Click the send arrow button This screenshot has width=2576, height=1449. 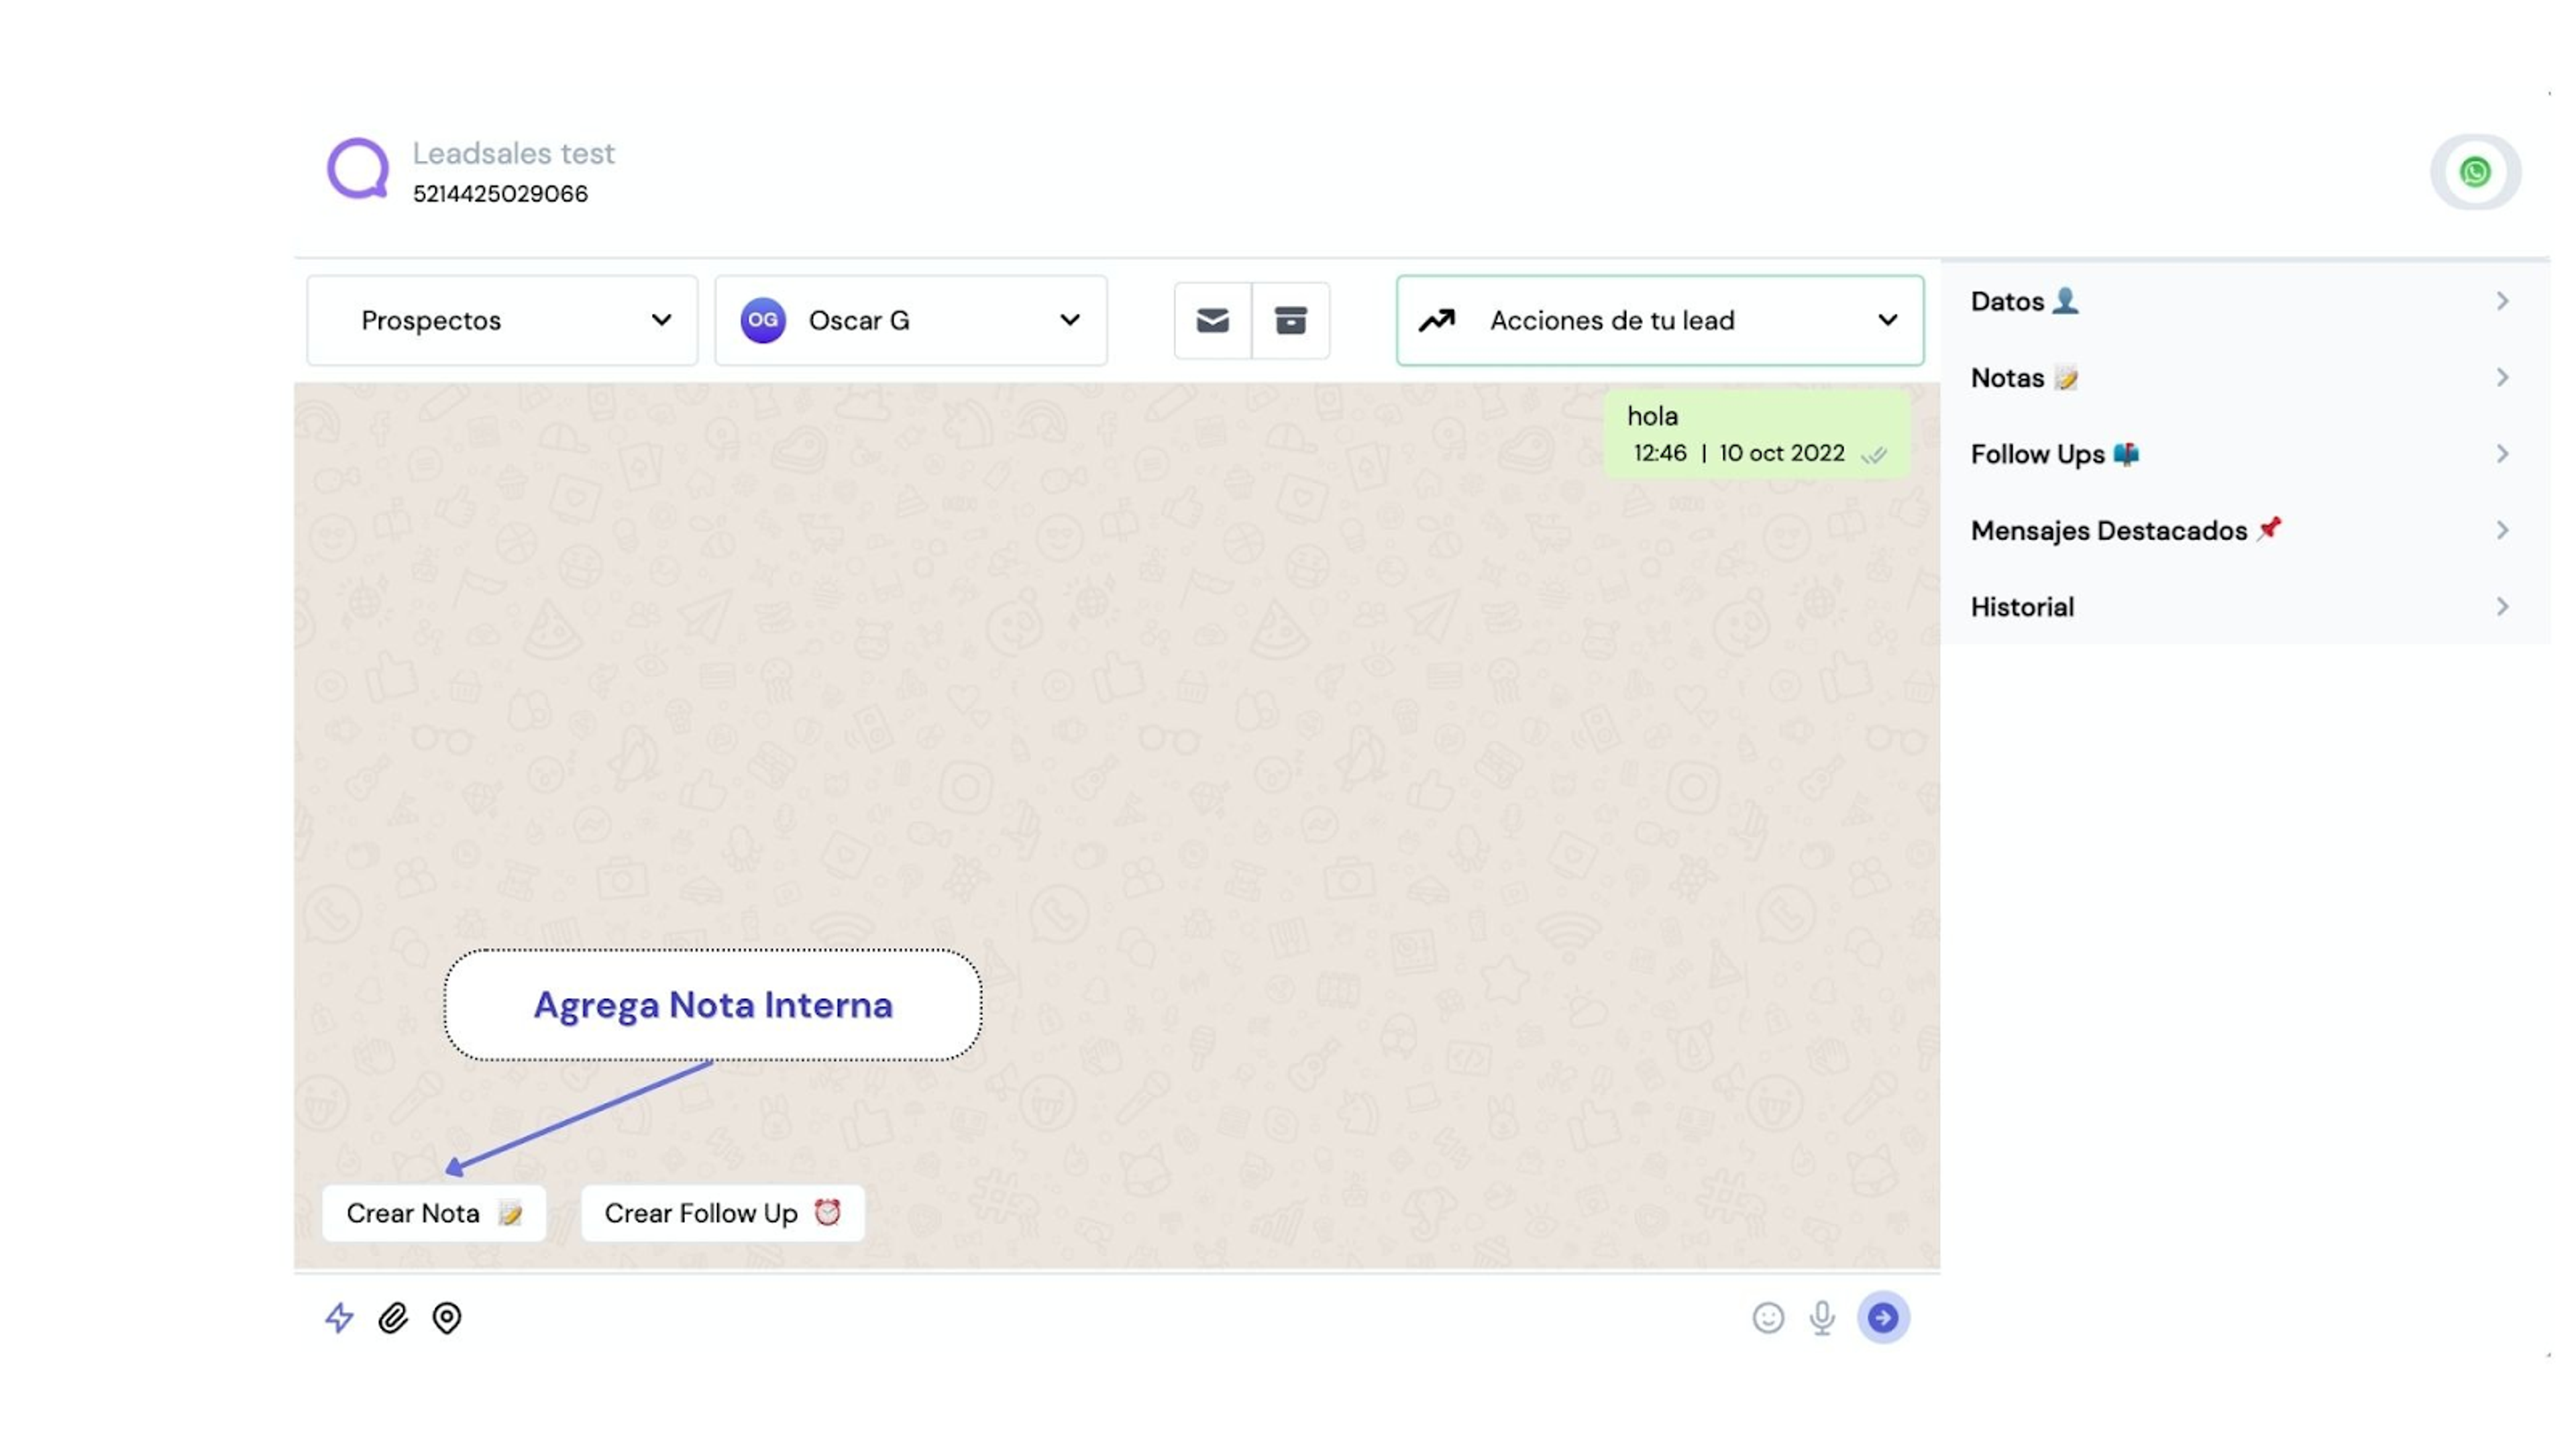(x=1883, y=1318)
